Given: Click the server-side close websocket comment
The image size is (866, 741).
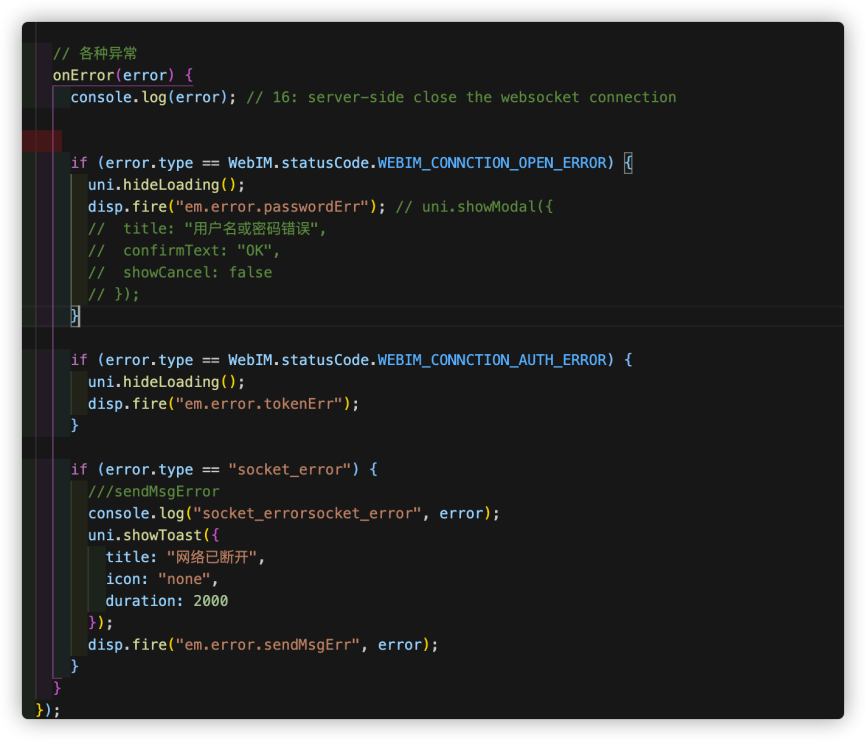Looking at the screenshot, I should coord(460,97).
